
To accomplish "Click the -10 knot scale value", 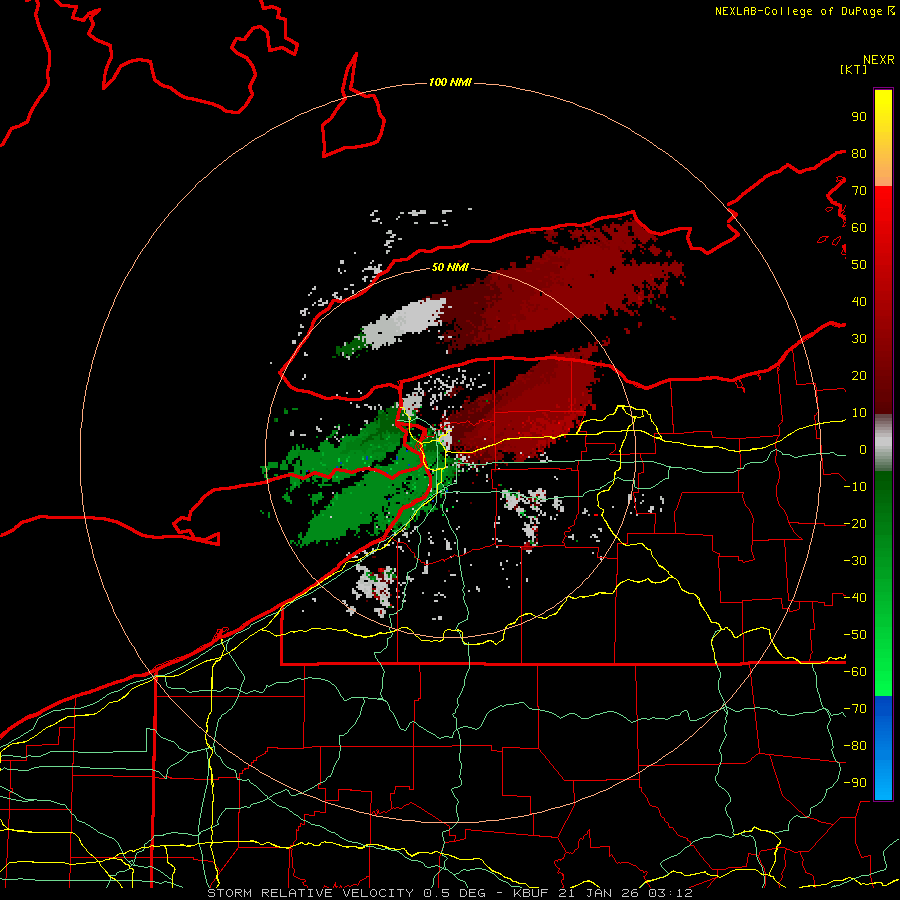I will click(x=855, y=487).
